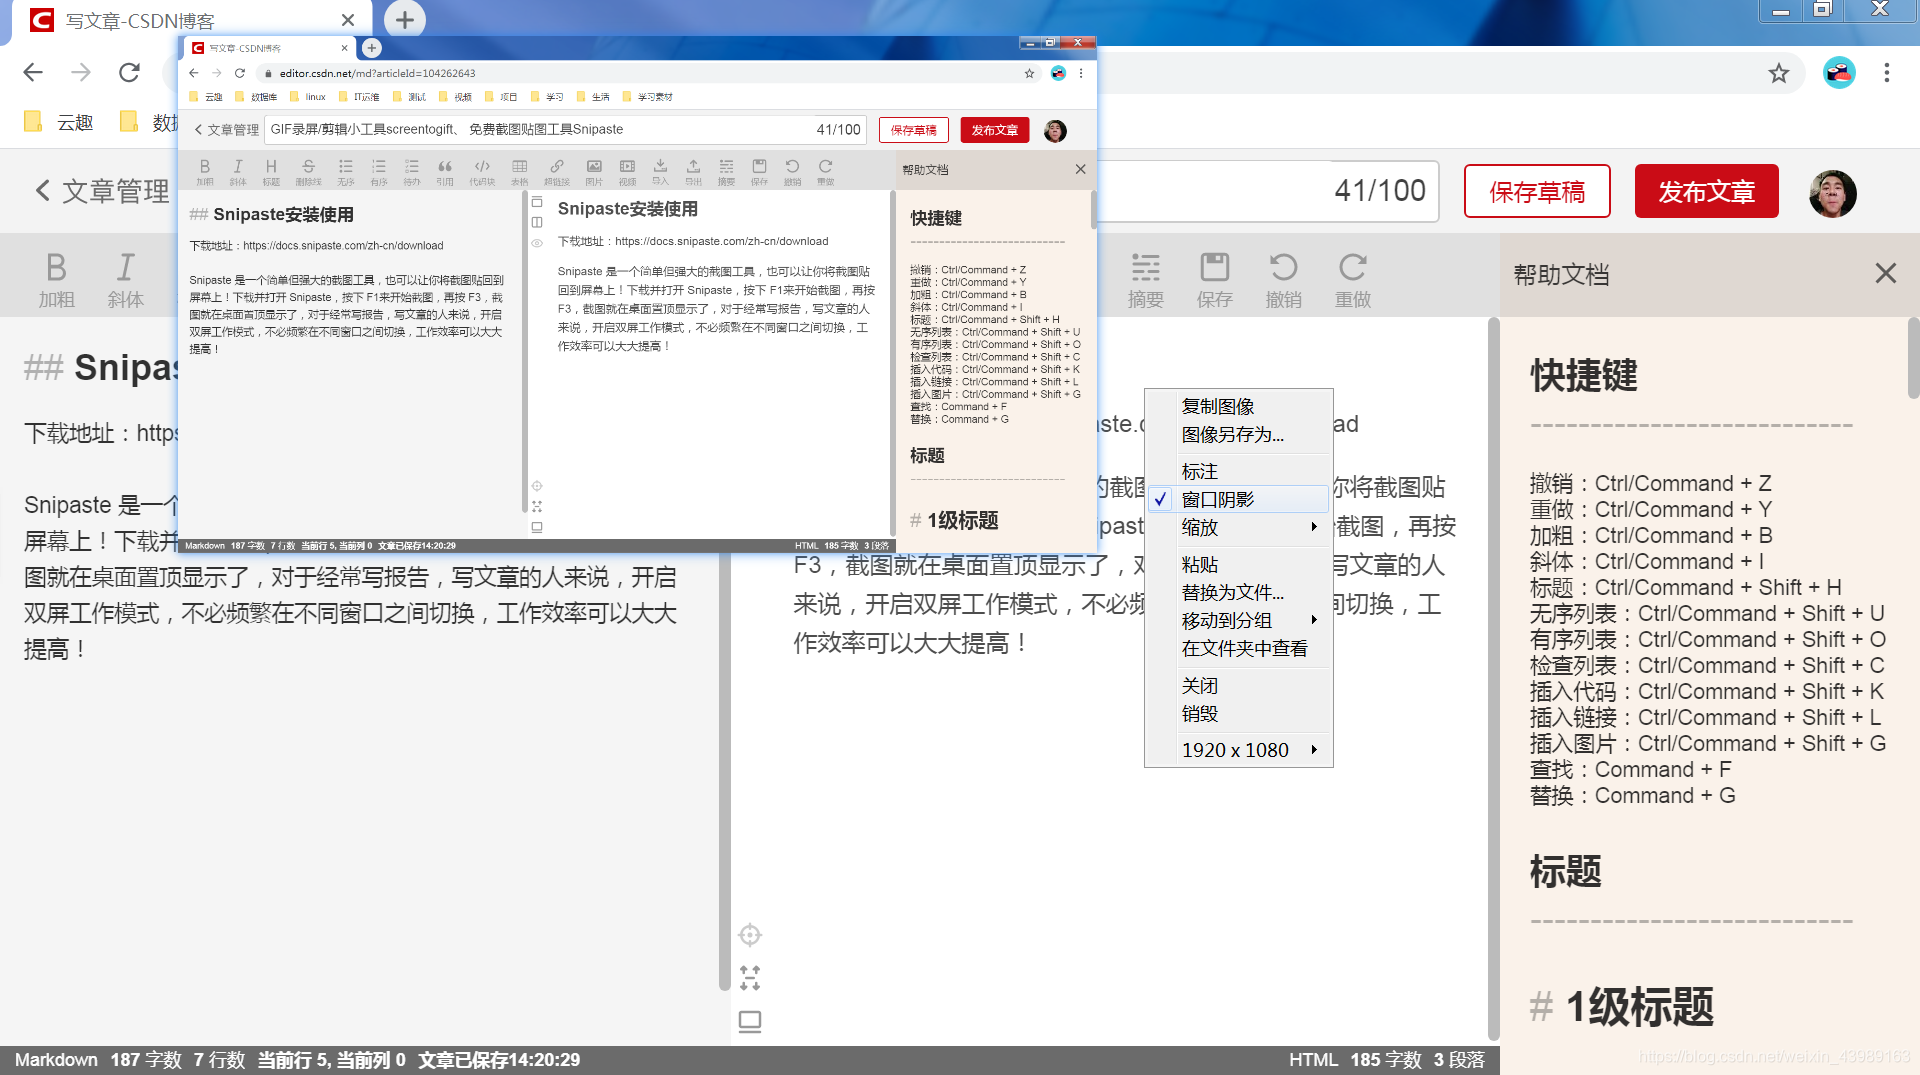Toggle the editor-only layout icon in the small window

(x=537, y=202)
